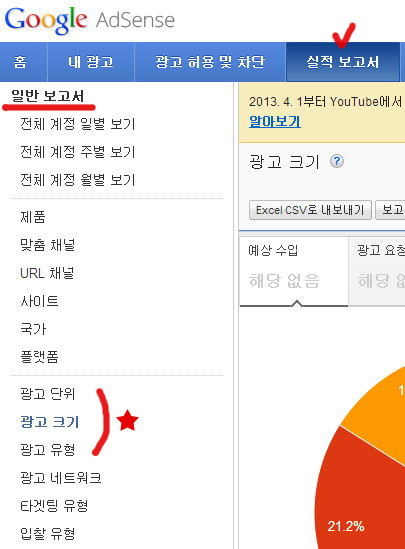Select the 사이트 report
Screen dimensions: 405x549
click(39, 301)
